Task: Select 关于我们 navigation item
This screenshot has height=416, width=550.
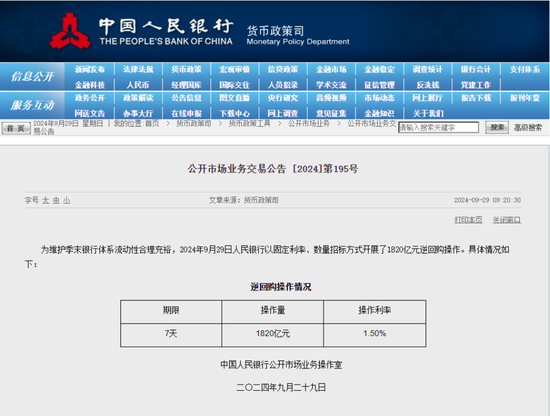Action: pos(428,113)
